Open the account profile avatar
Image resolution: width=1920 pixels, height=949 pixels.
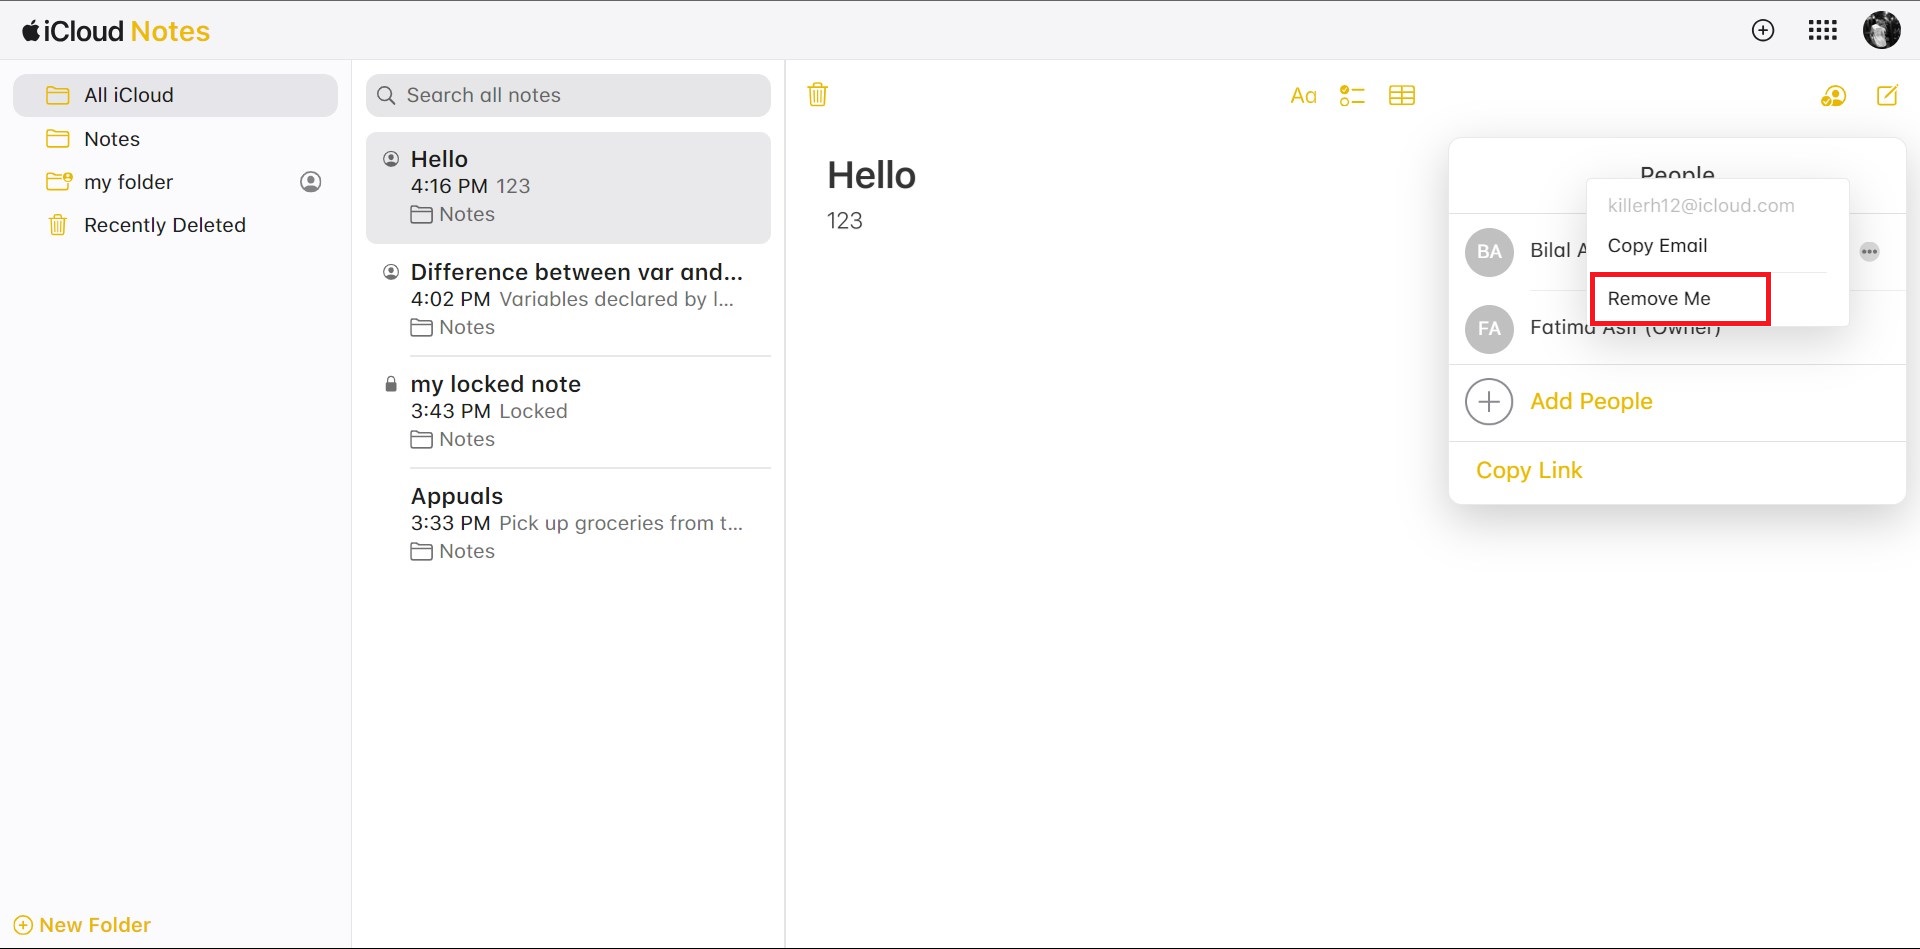point(1881,30)
